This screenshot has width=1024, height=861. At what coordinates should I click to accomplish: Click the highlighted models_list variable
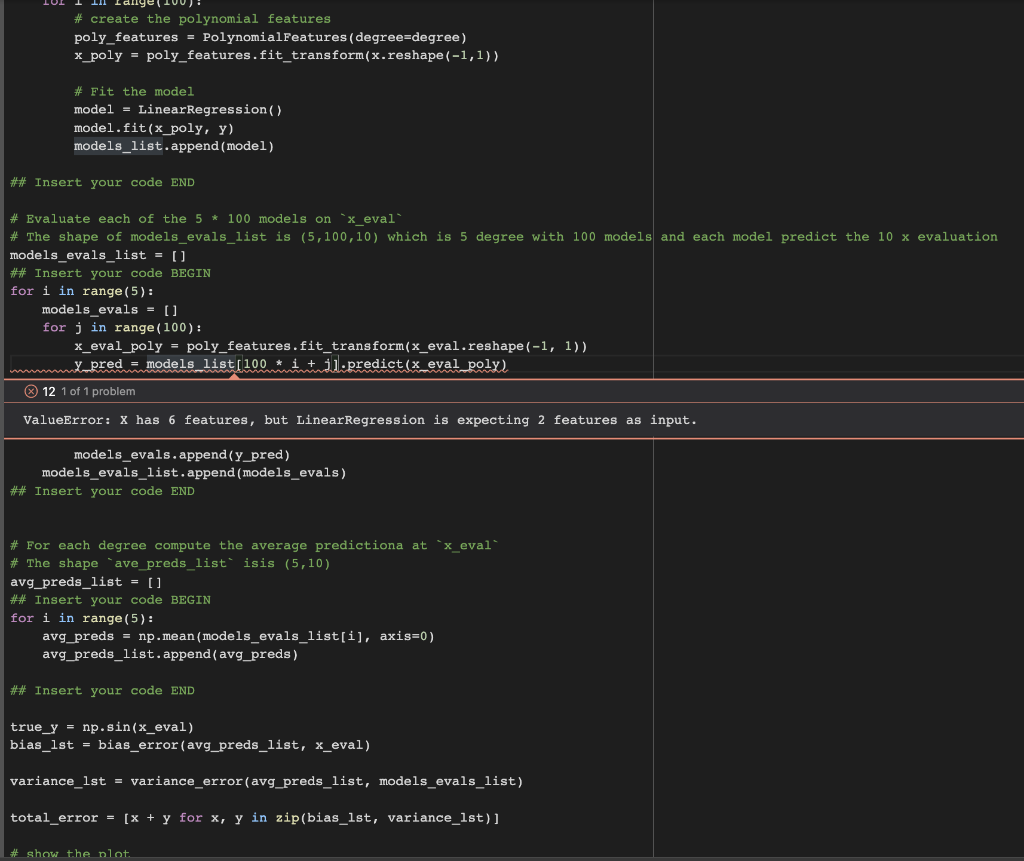[117, 145]
